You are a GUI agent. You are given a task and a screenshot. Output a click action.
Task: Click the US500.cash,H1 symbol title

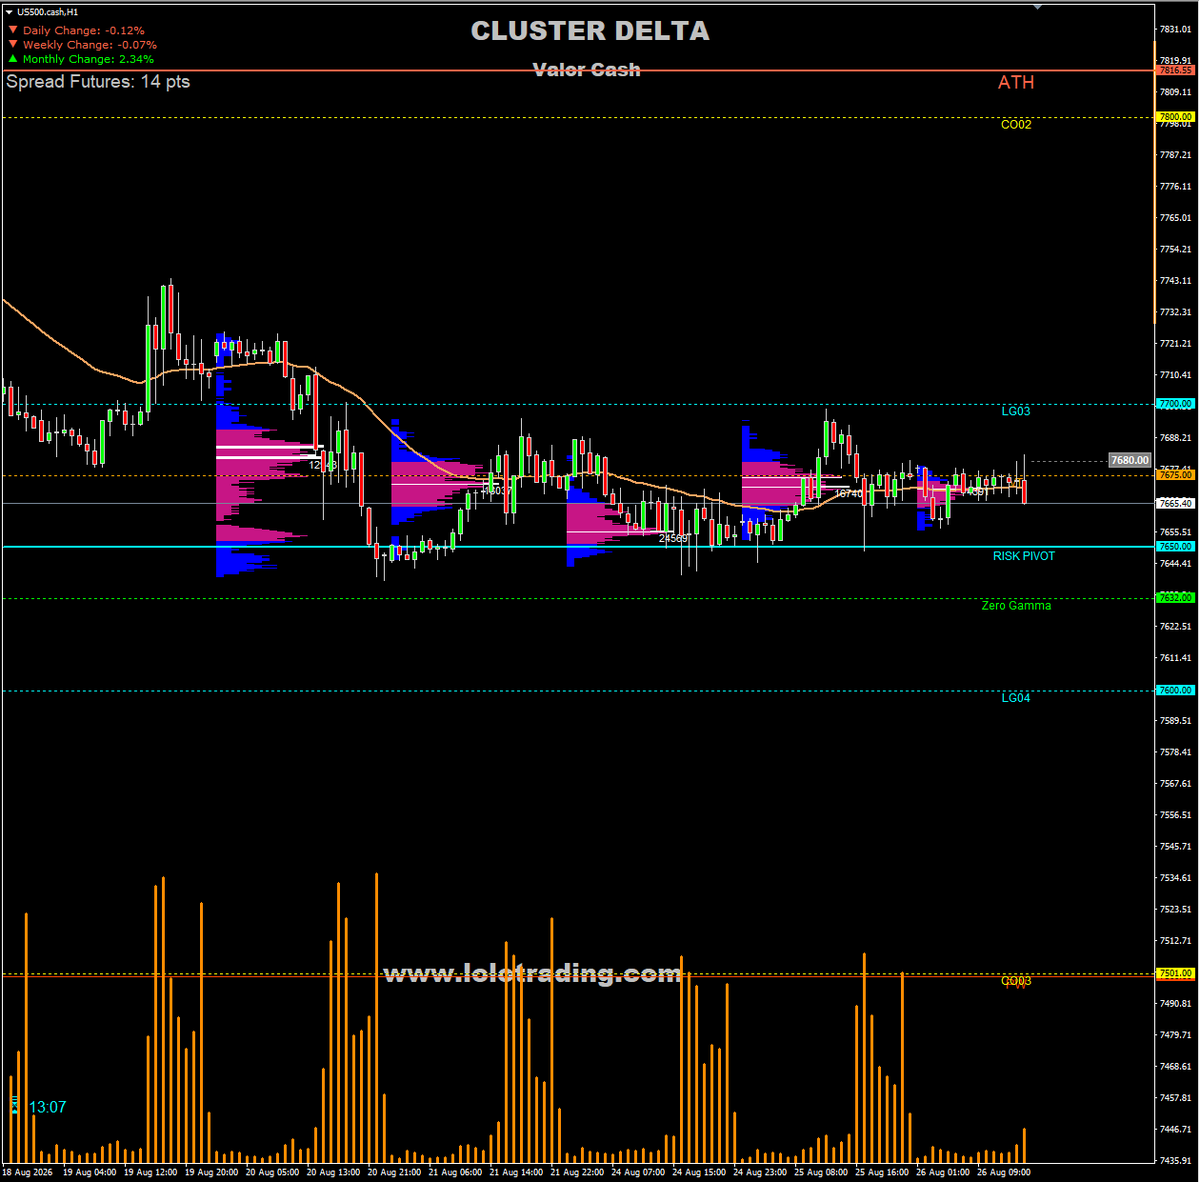point(47,12)
